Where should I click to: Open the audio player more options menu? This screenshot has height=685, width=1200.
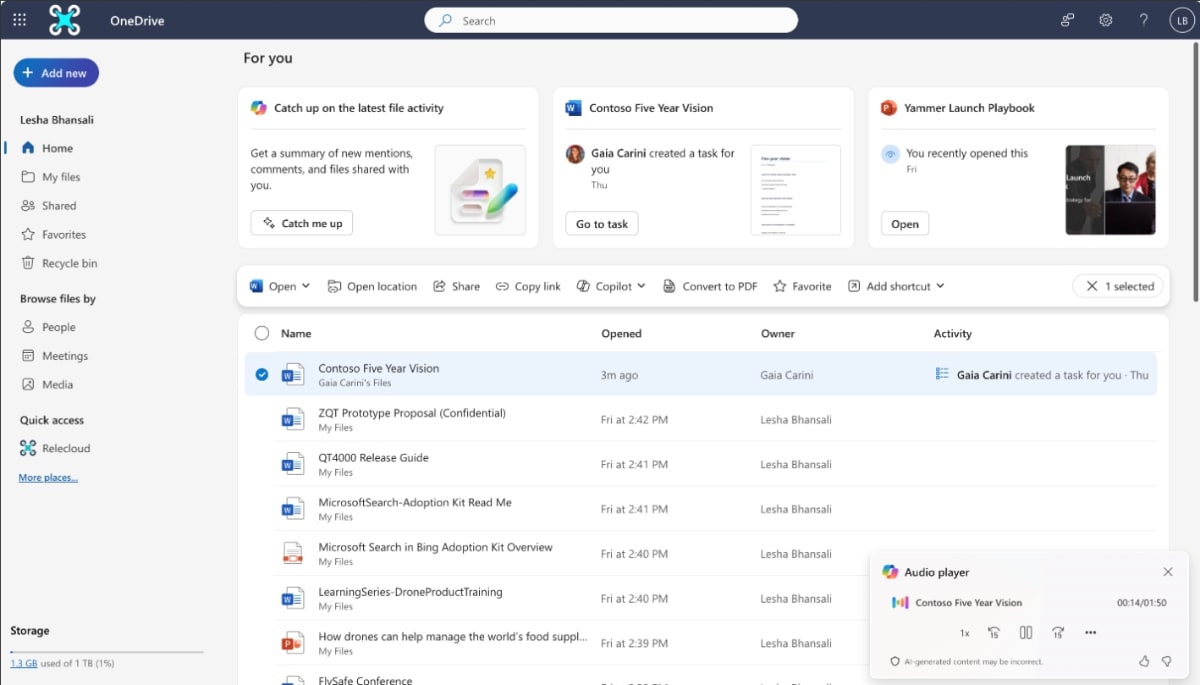click(x=1091, y=633)
